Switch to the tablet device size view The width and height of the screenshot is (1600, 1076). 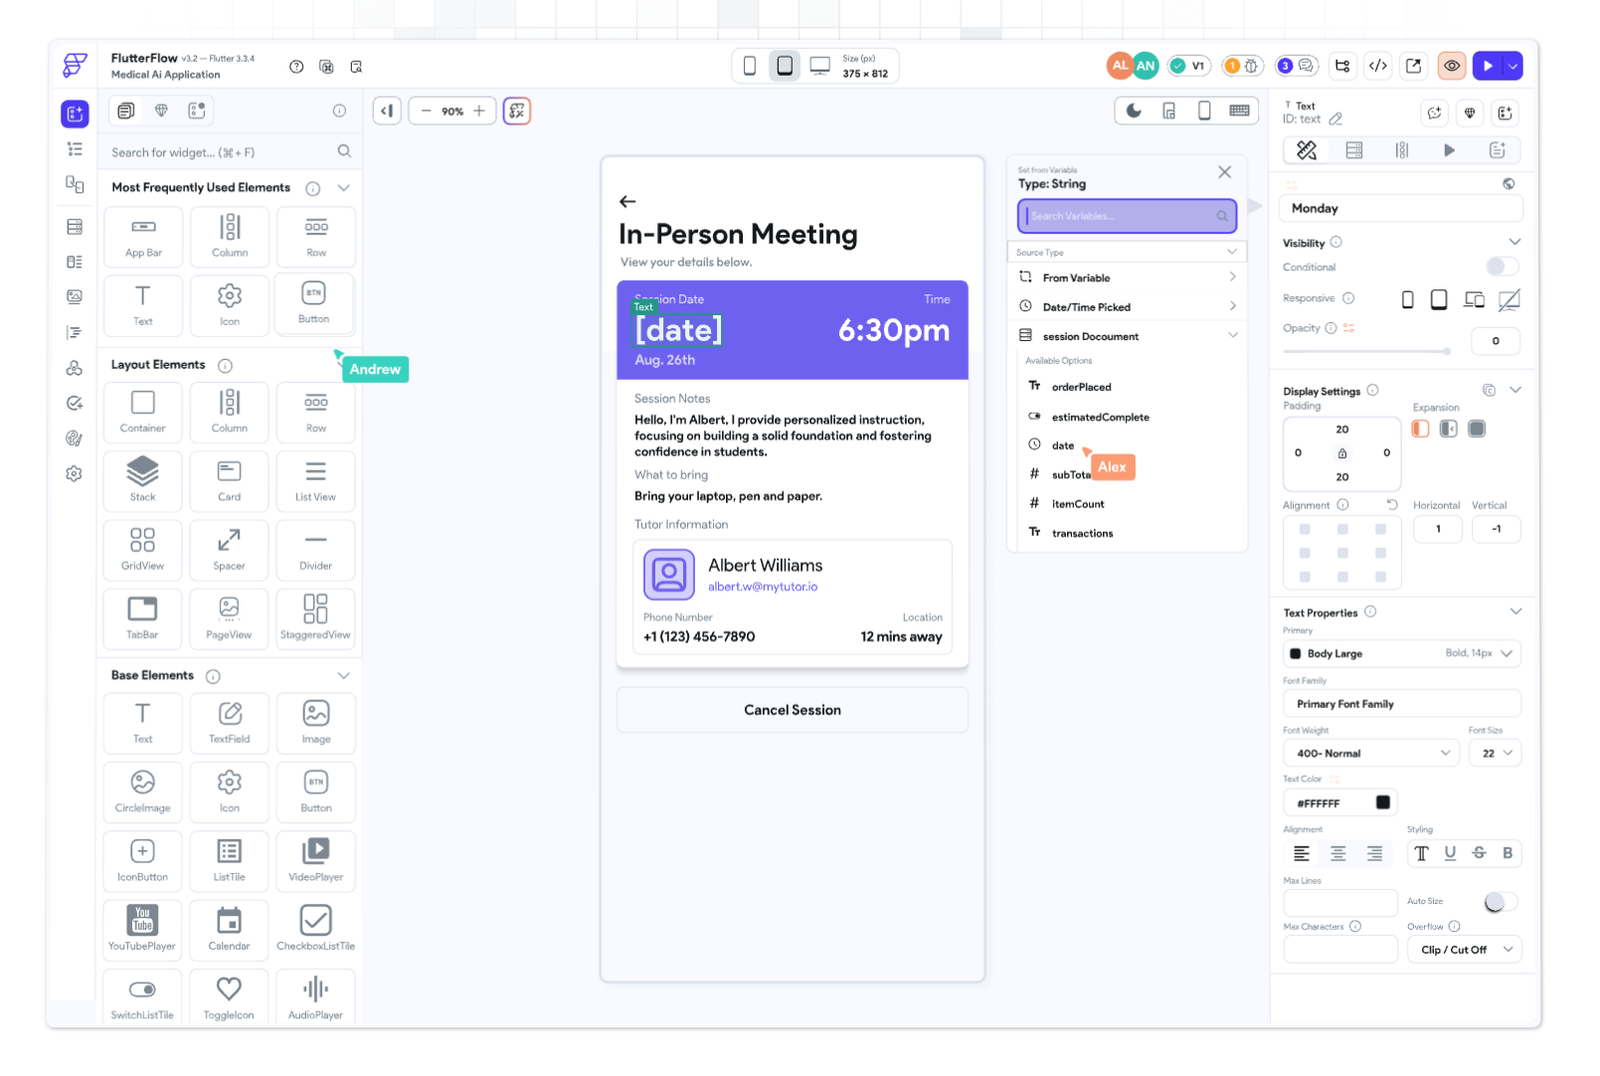click(x=785, y=64)
